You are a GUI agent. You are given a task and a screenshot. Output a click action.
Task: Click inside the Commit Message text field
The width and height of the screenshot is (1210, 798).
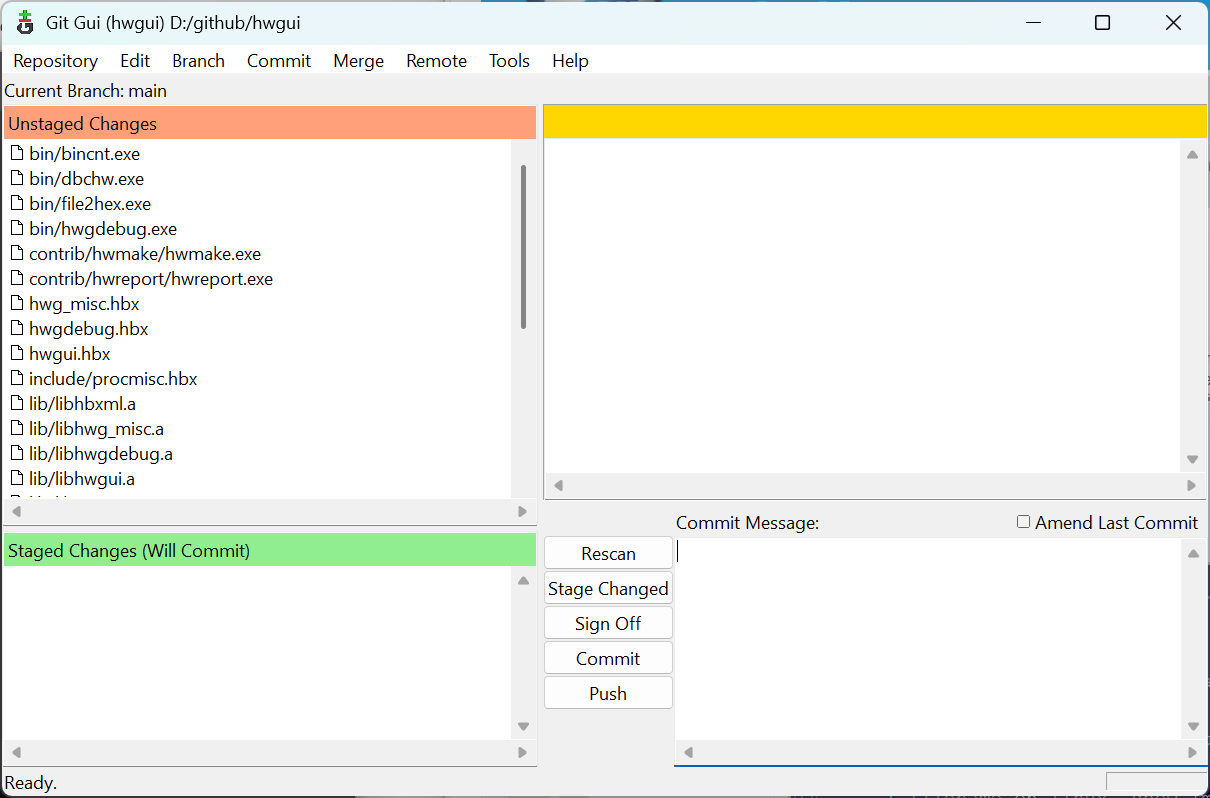(928, 640)
